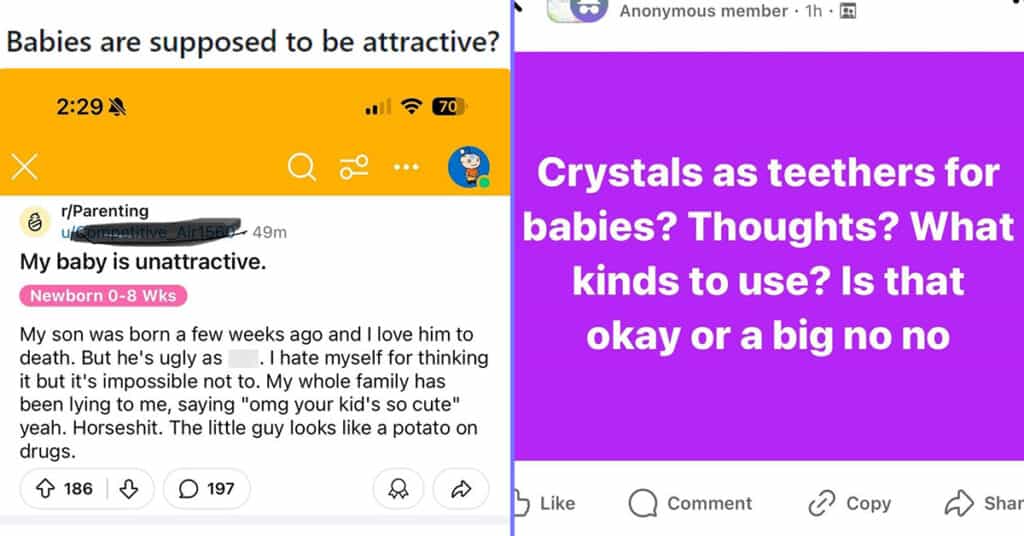The width and height of the screenshot is (1024, 536).
Task: Open the 197 comments on the post
Action: point(206,488)
